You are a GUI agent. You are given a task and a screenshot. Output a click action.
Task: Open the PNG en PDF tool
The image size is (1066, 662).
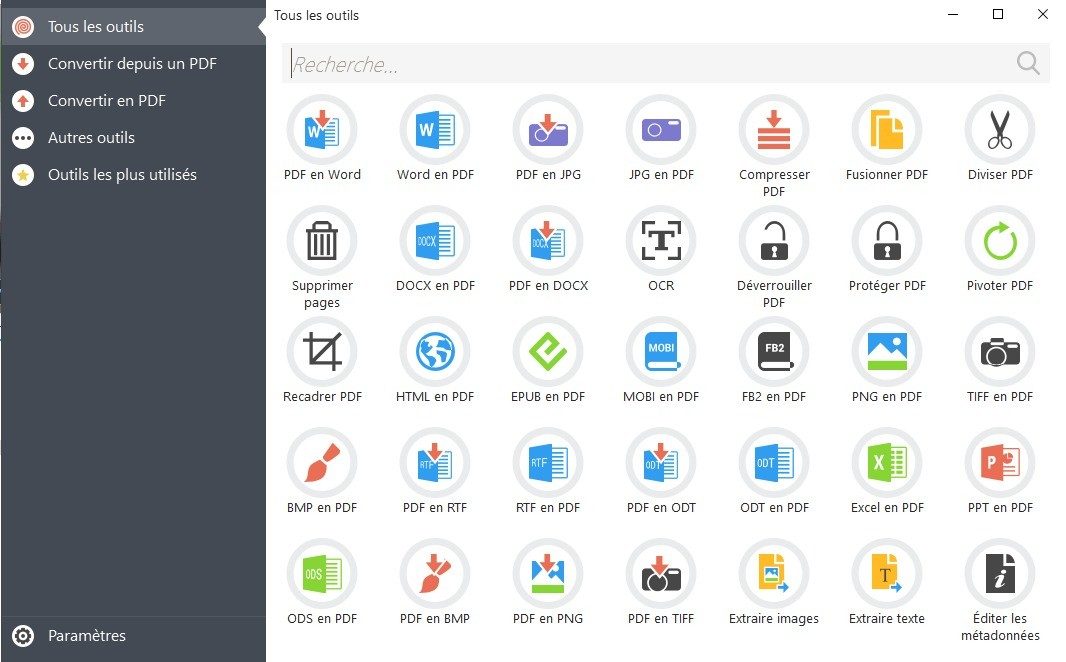point(887,351)
